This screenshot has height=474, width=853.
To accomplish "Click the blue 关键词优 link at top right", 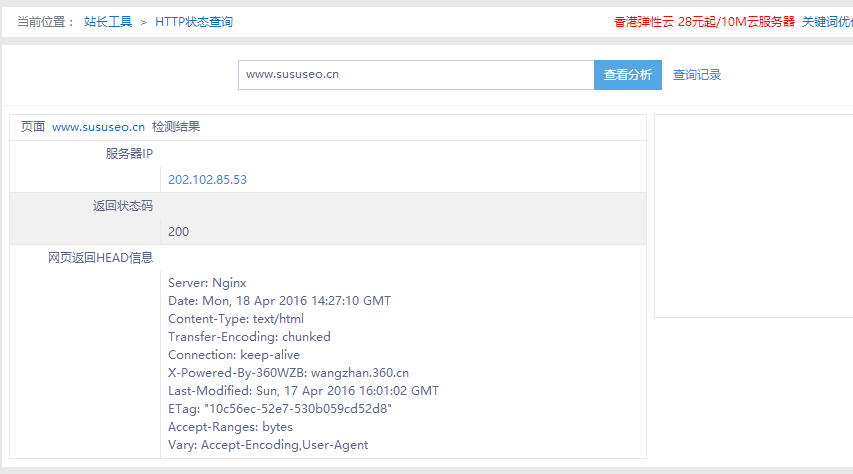I will pos(826,21).
